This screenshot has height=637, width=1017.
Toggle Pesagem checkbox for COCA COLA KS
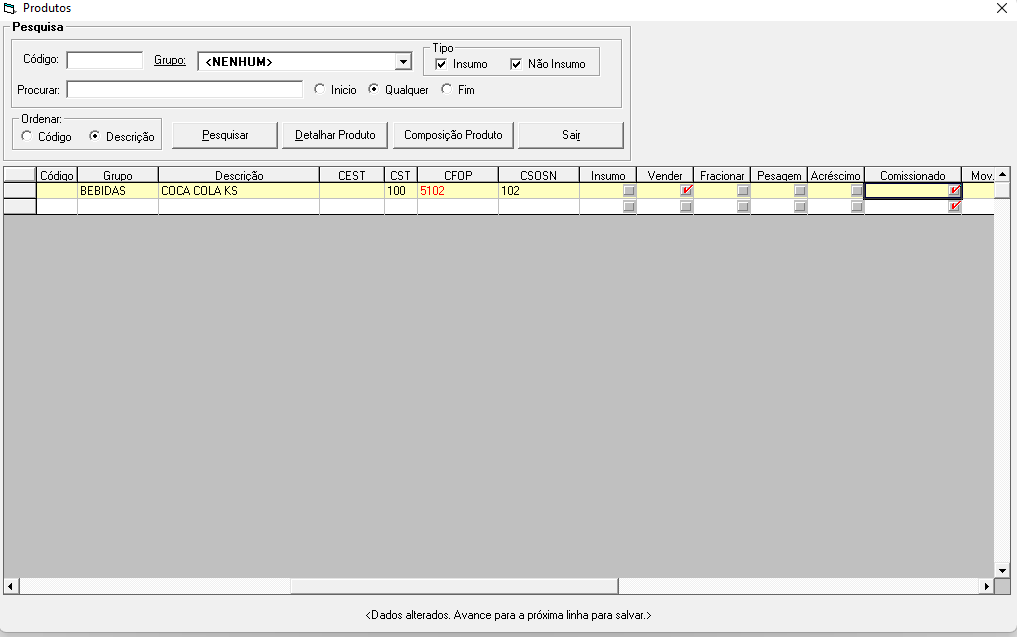click(x=800, y=191)
